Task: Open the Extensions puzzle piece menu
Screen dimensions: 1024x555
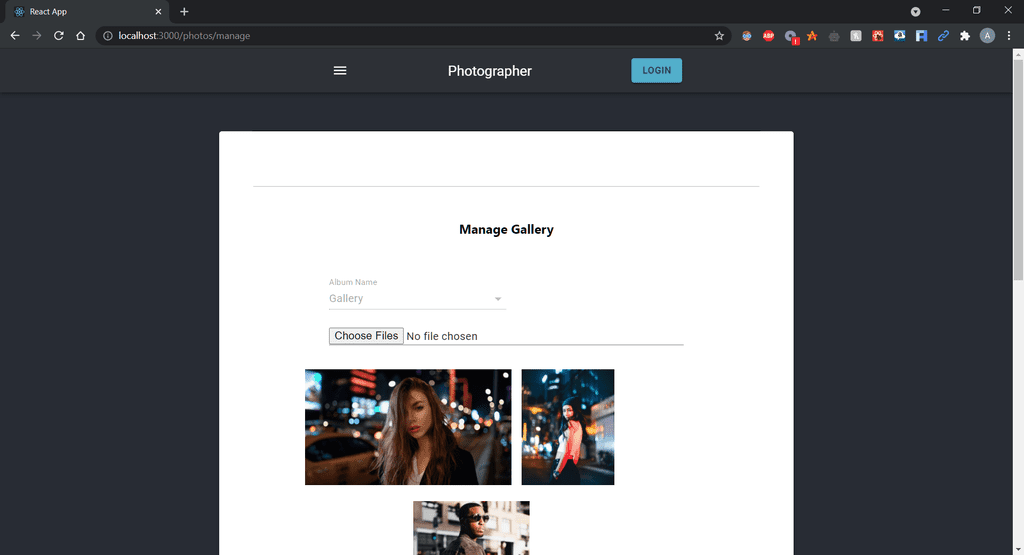Action: click(965, 36)
